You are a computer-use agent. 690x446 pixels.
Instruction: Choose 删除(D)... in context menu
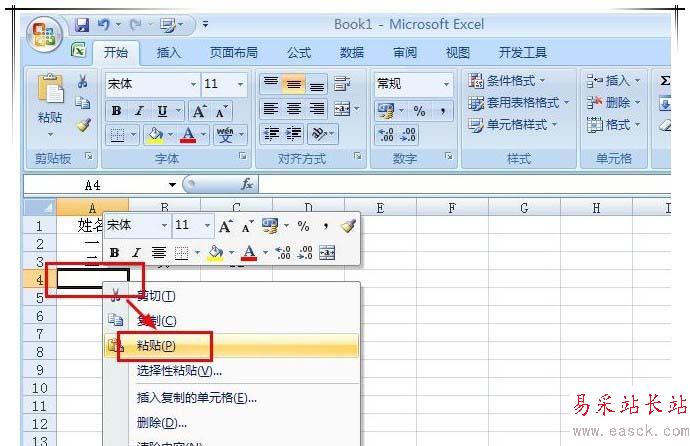(x=232, y=423)
